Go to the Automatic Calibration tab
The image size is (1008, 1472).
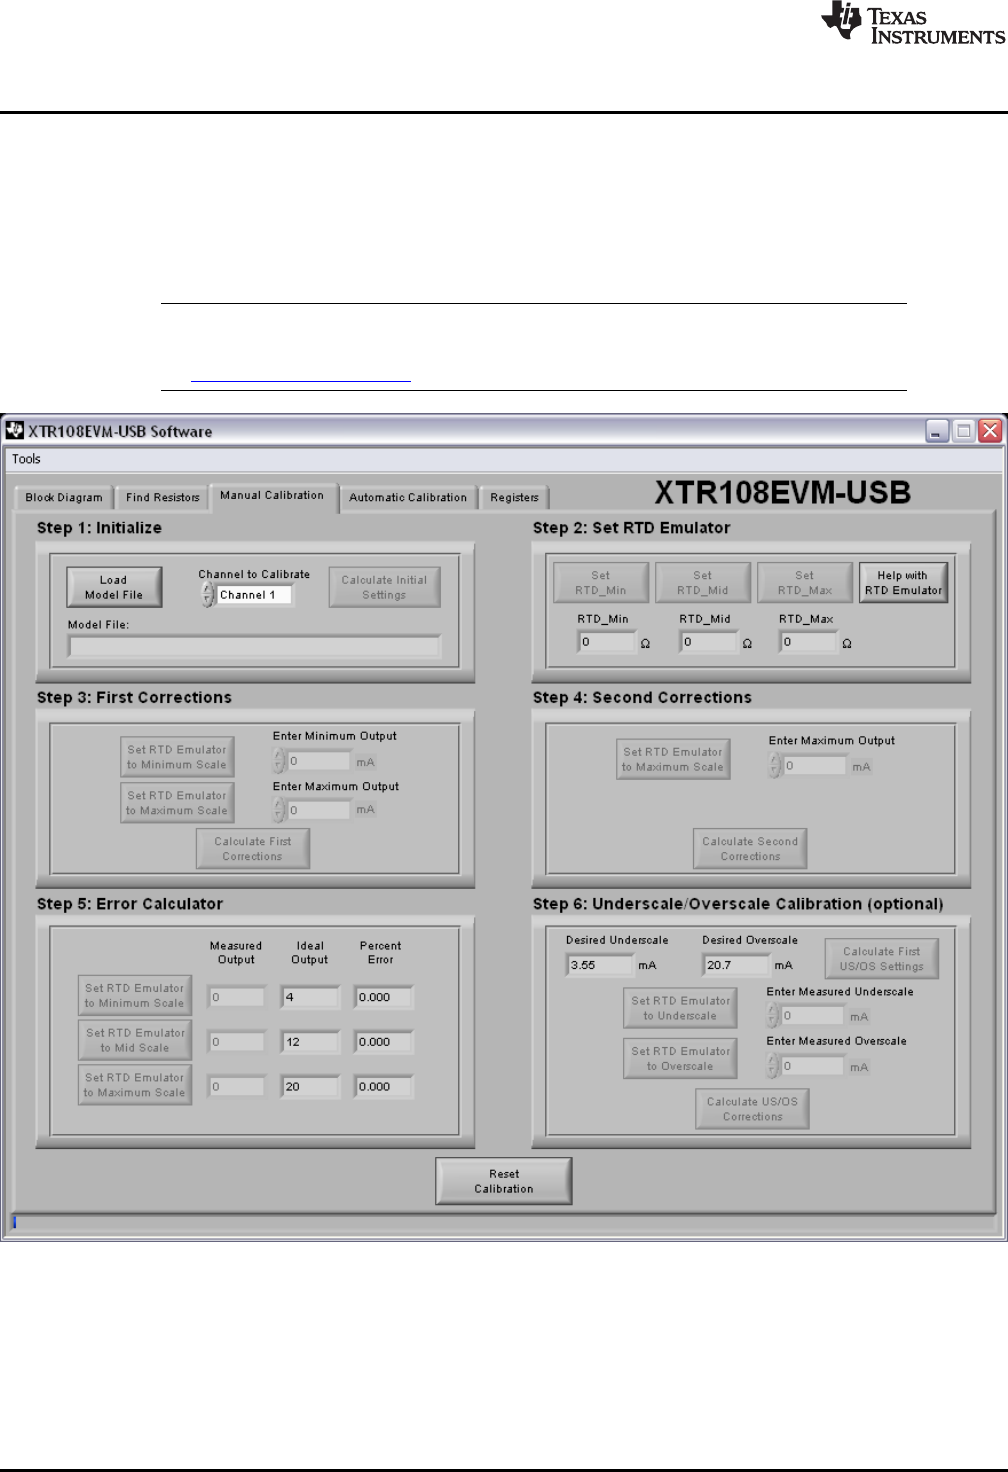[x=408, y=497]
